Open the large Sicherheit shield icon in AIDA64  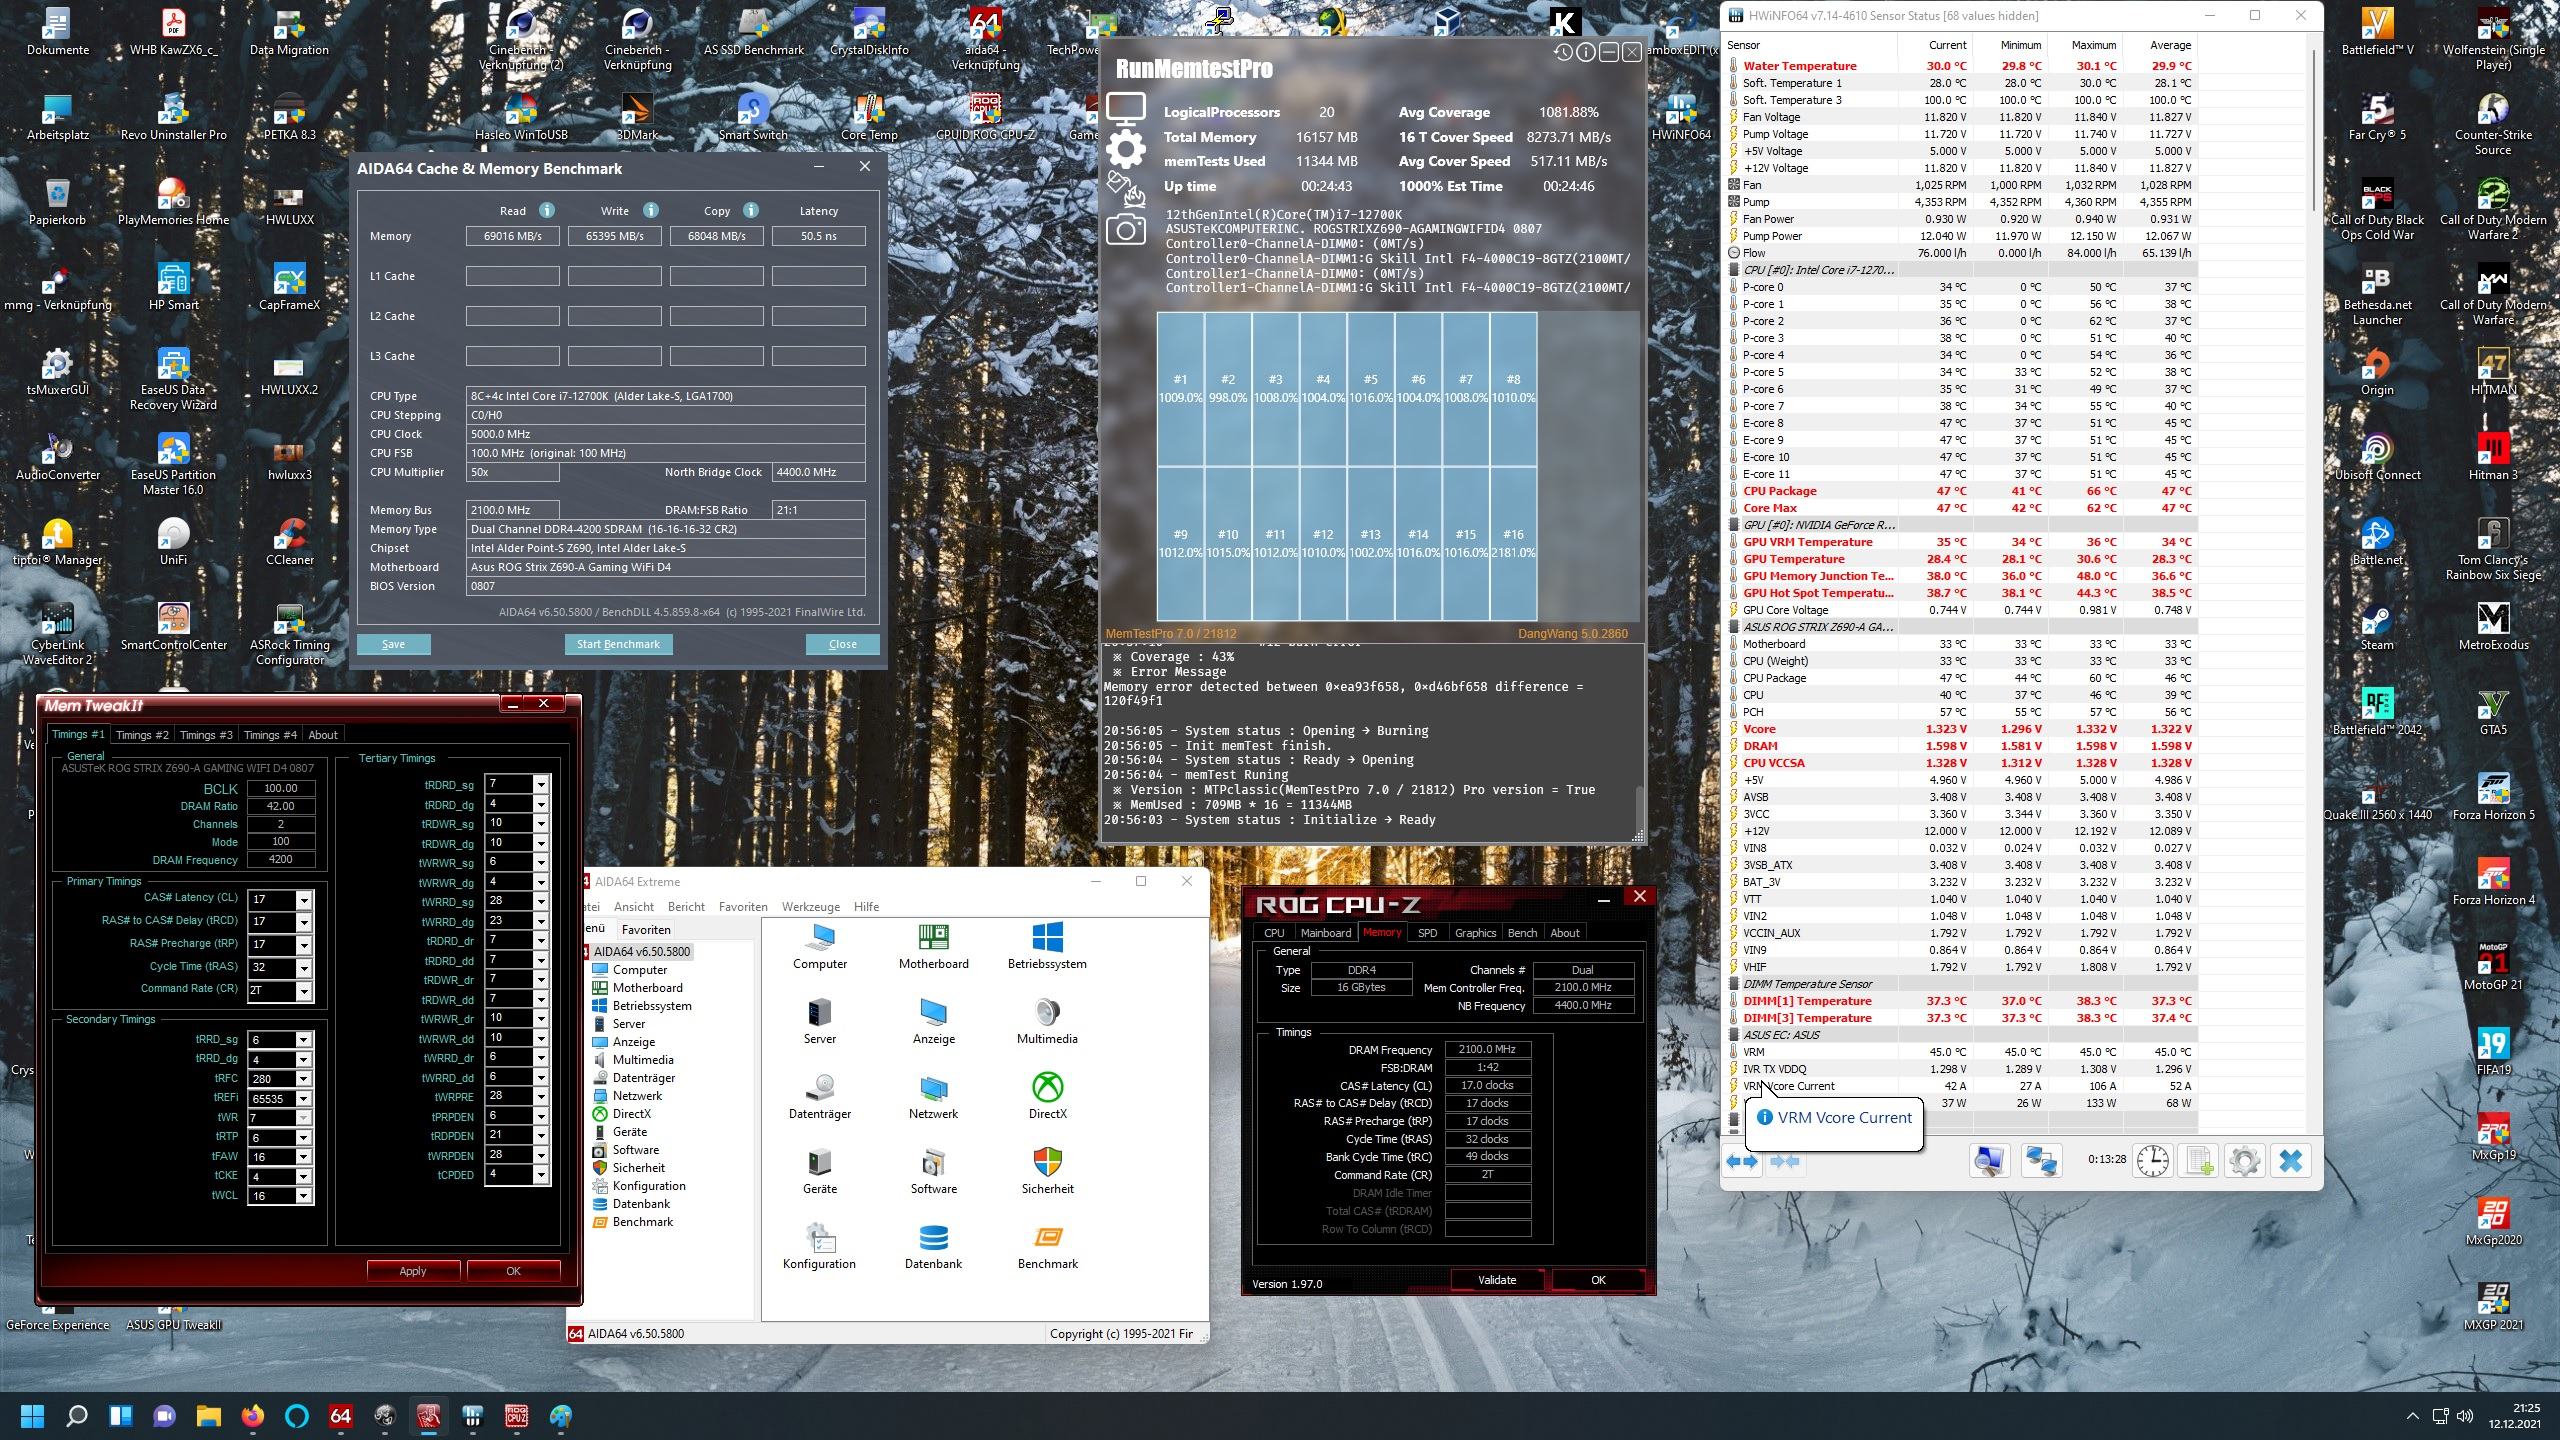click(1047, 1171)
